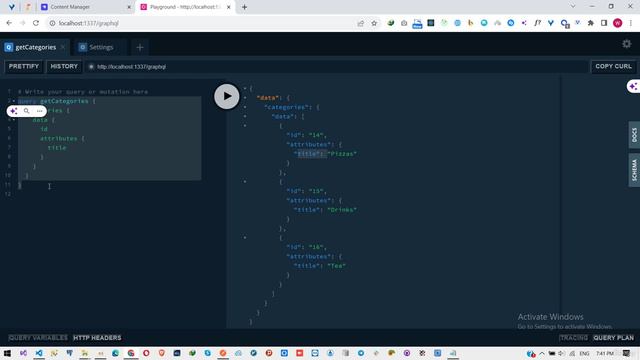The image size is (640, 360).
Task: Open the query HISTORY
Action: pos(64,67)
